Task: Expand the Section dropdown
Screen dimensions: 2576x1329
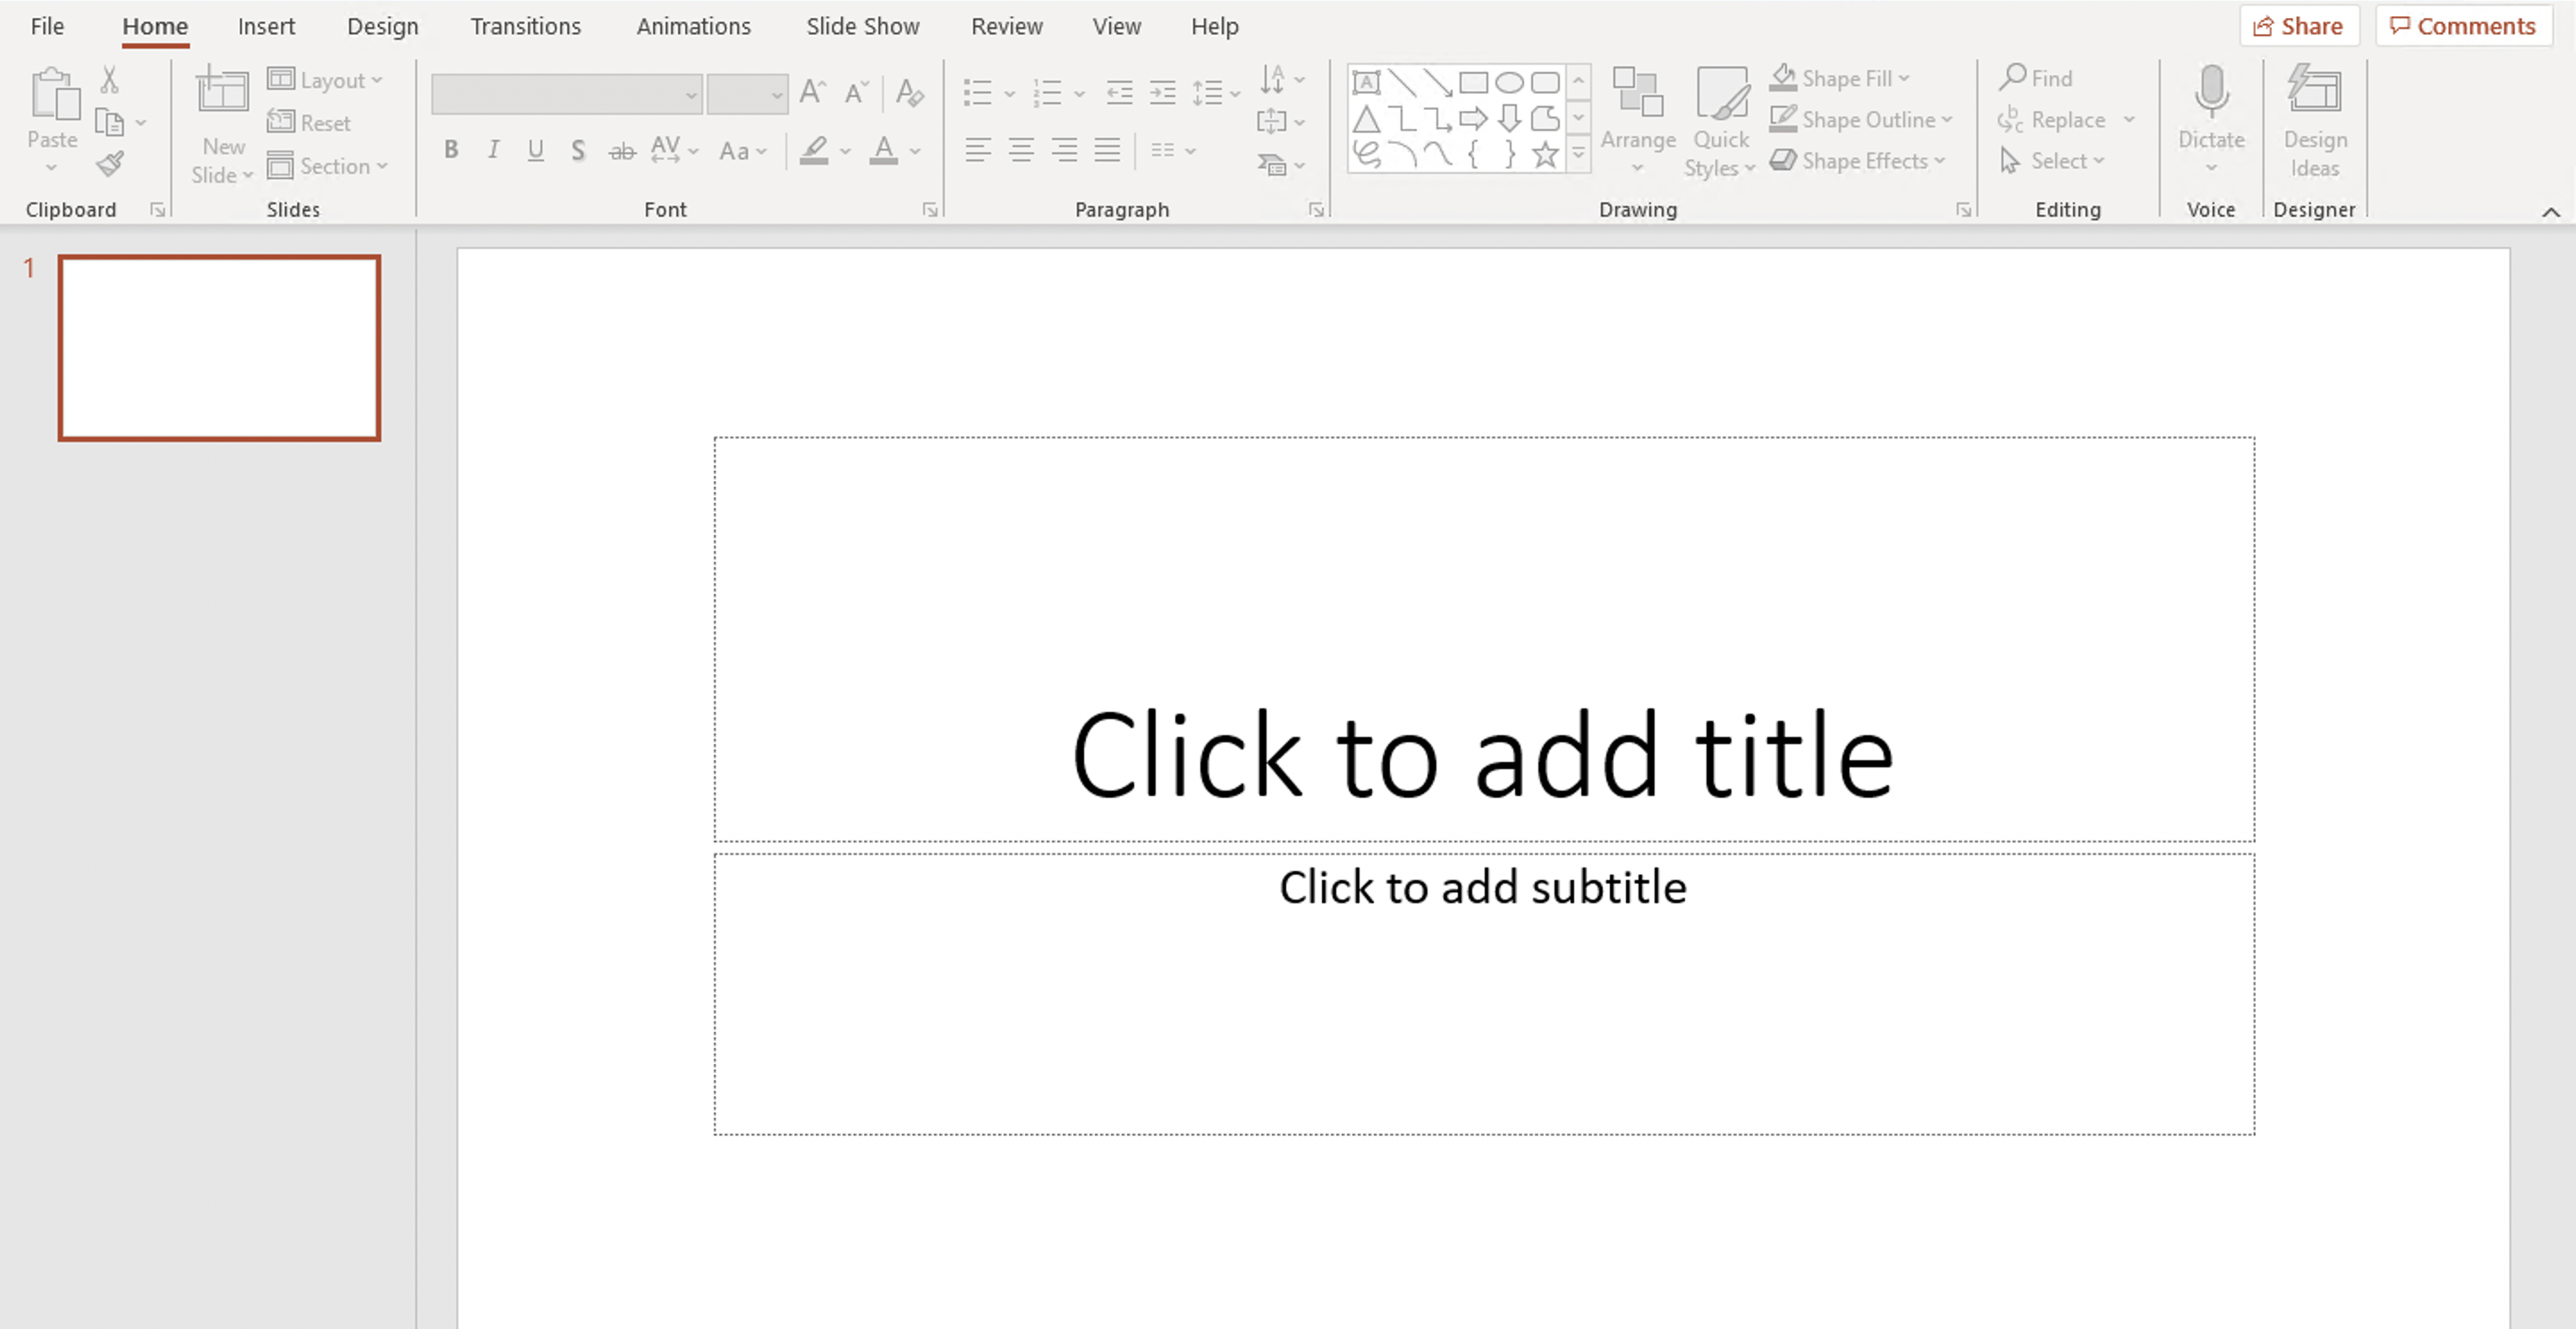Action: (334, 165)
